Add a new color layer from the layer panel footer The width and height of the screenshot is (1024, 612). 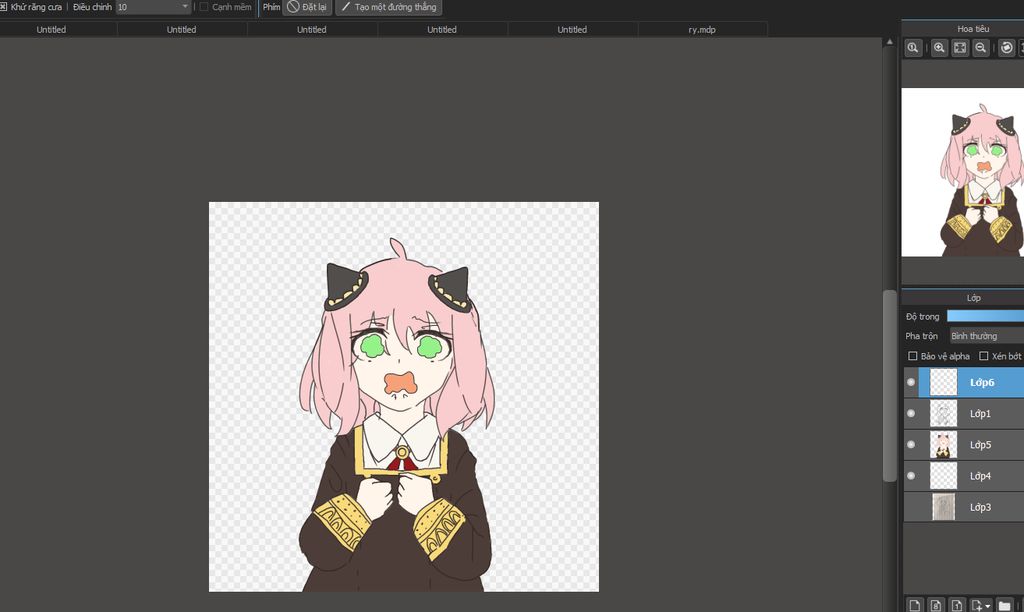pos(914,605)
